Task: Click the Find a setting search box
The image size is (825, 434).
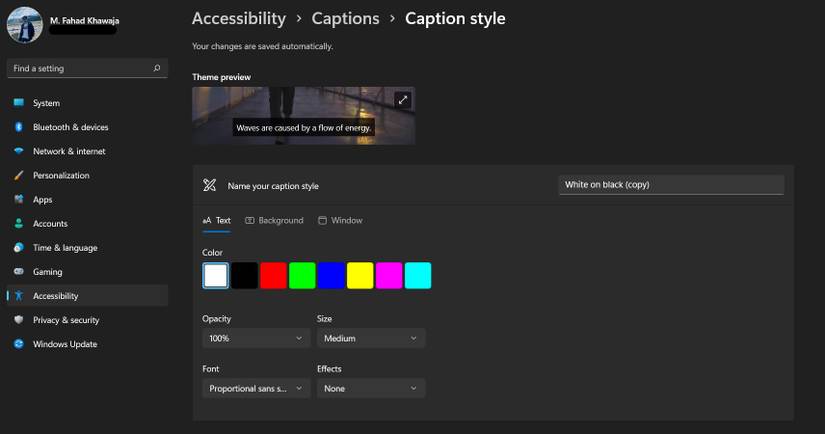Action: [87, 68]
